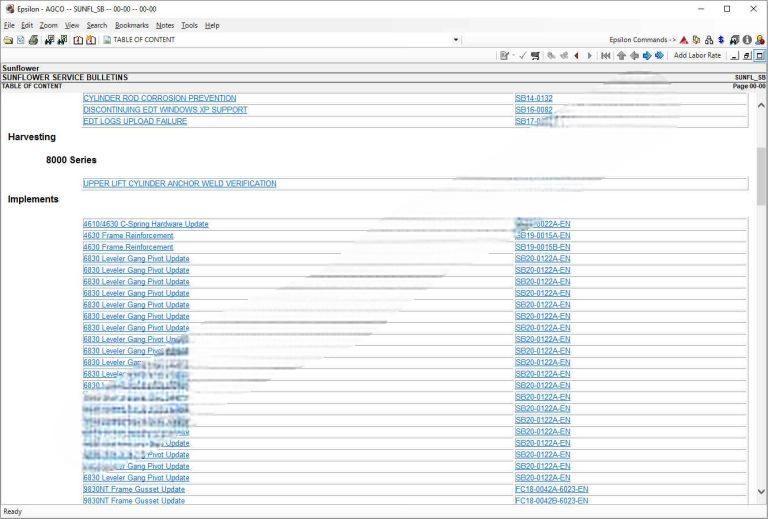Viewport: 768px width, 519px height.
Task: Click the open book bookmark icon
Action: 78,40
